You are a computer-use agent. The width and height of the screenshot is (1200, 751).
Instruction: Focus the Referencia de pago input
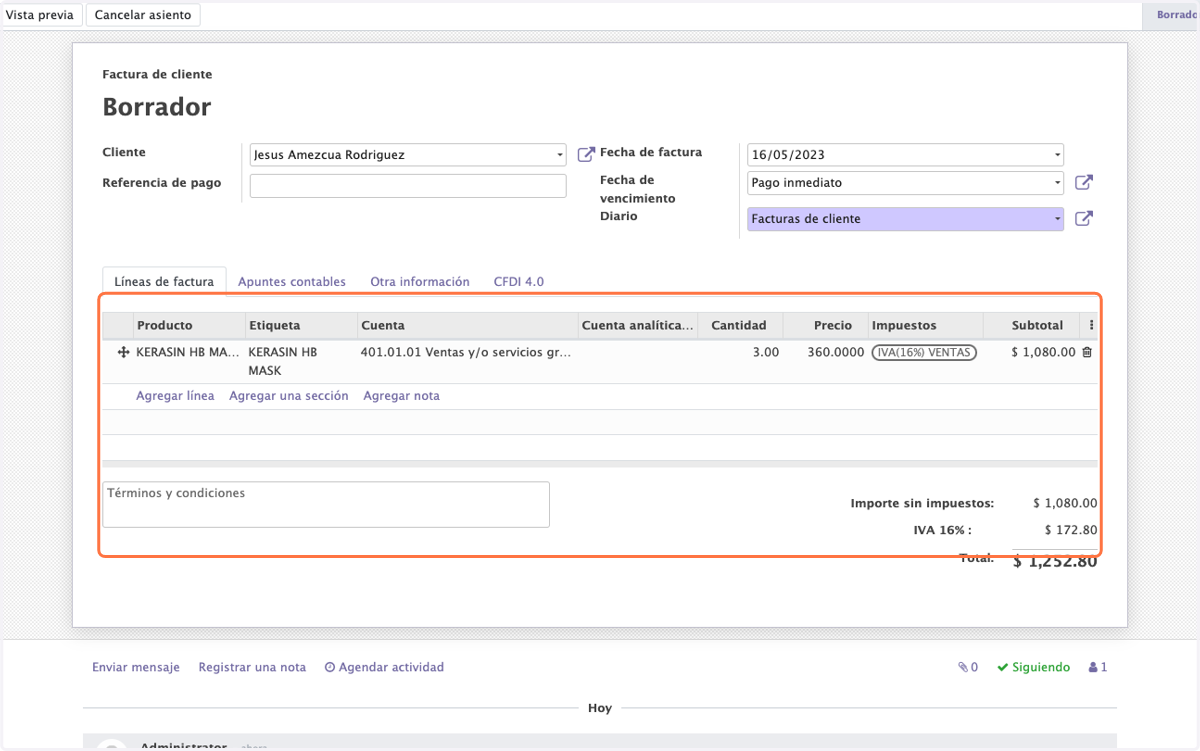click(408, 186)
